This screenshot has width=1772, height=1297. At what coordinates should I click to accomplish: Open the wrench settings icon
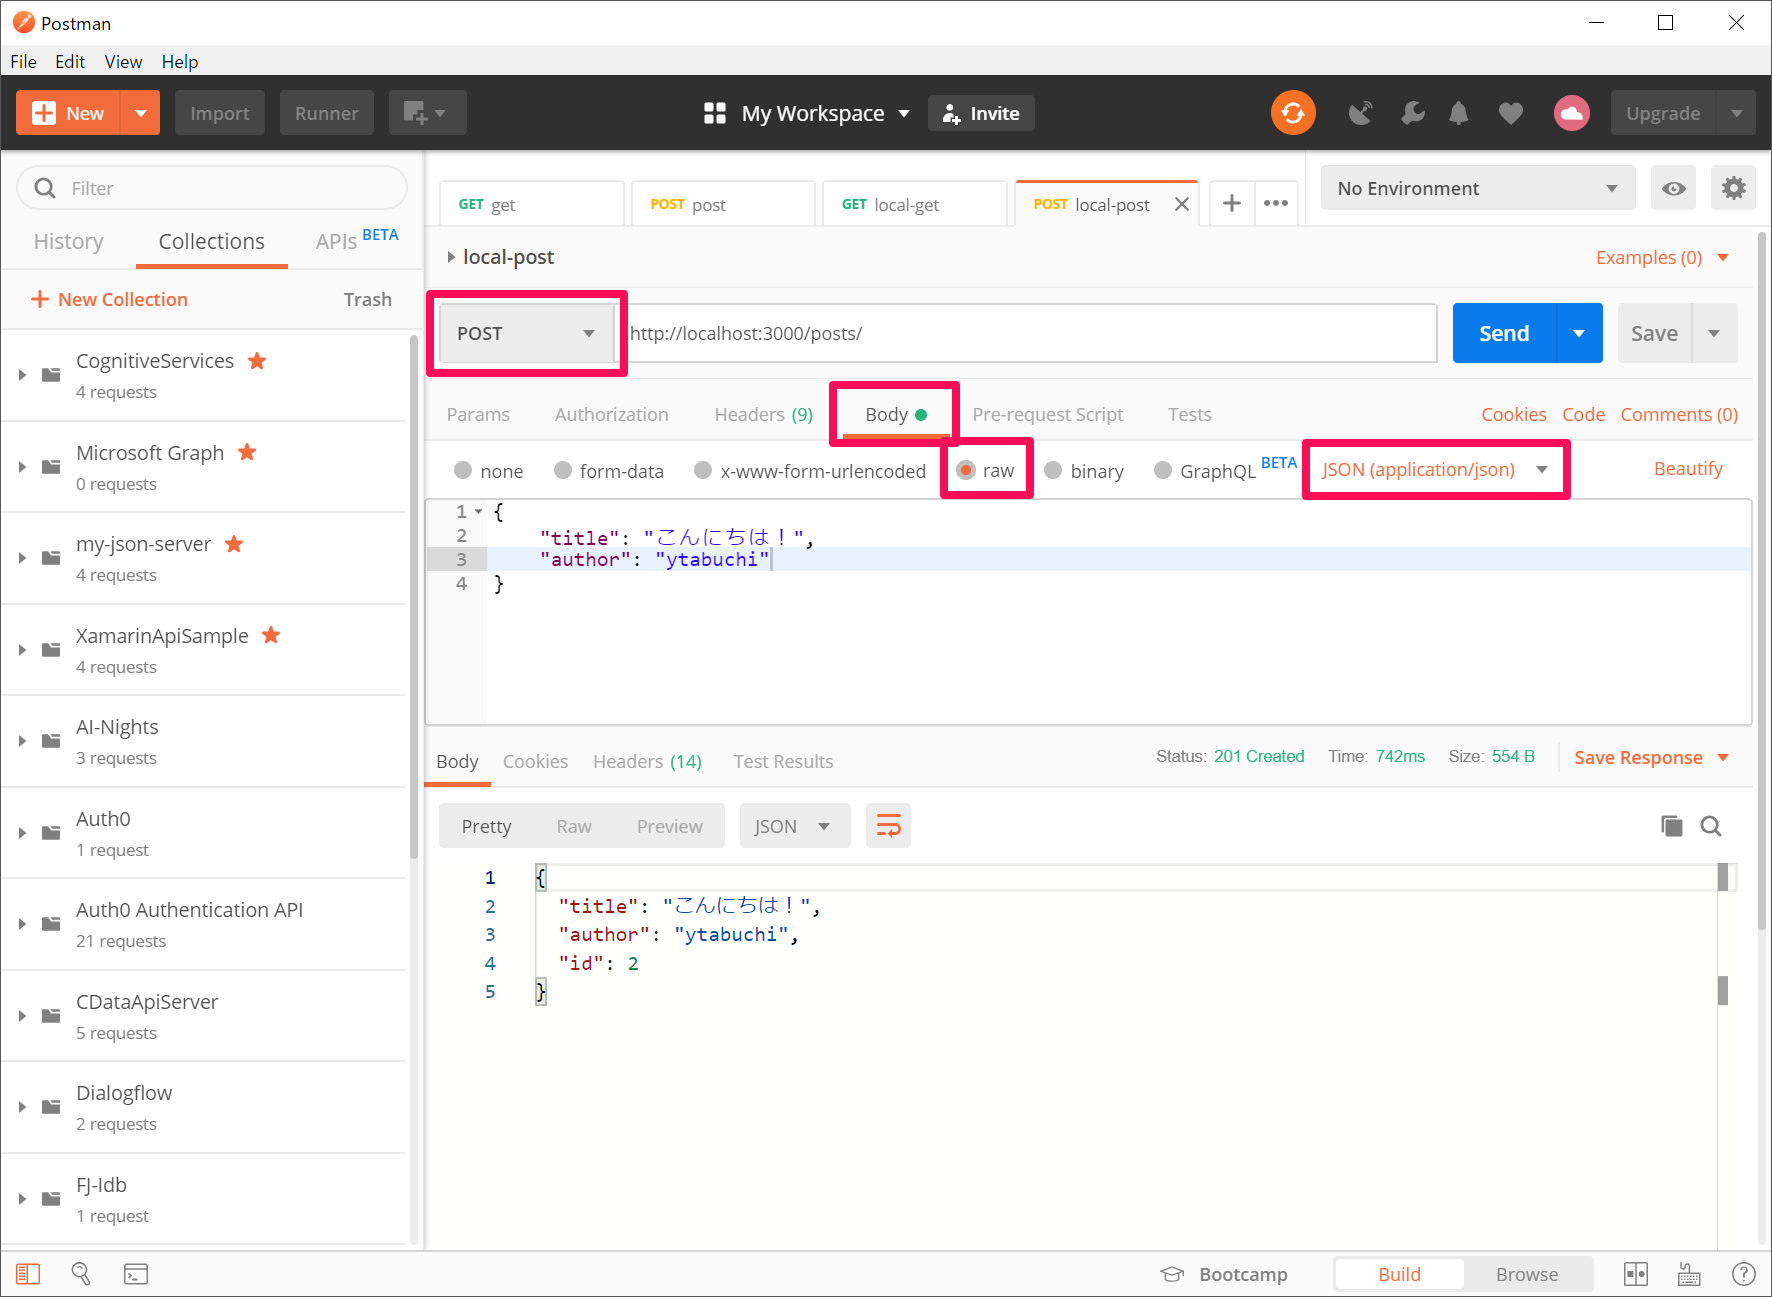coord(1412,113)
